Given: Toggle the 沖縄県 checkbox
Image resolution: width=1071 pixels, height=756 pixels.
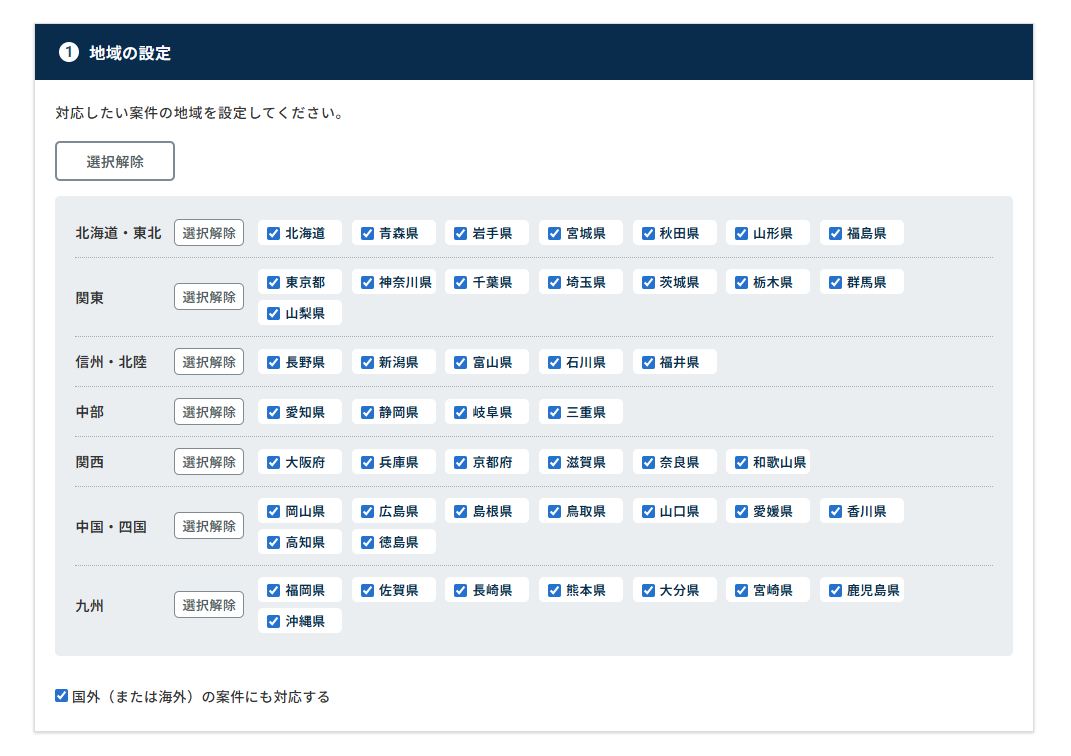Looking at the screenshot, I should click(x=273, y=622).
